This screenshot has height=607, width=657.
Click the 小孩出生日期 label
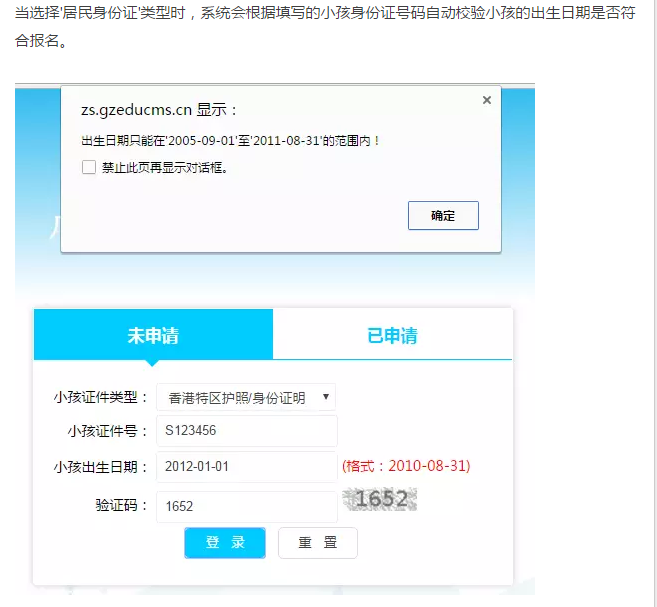click(101, 467)
